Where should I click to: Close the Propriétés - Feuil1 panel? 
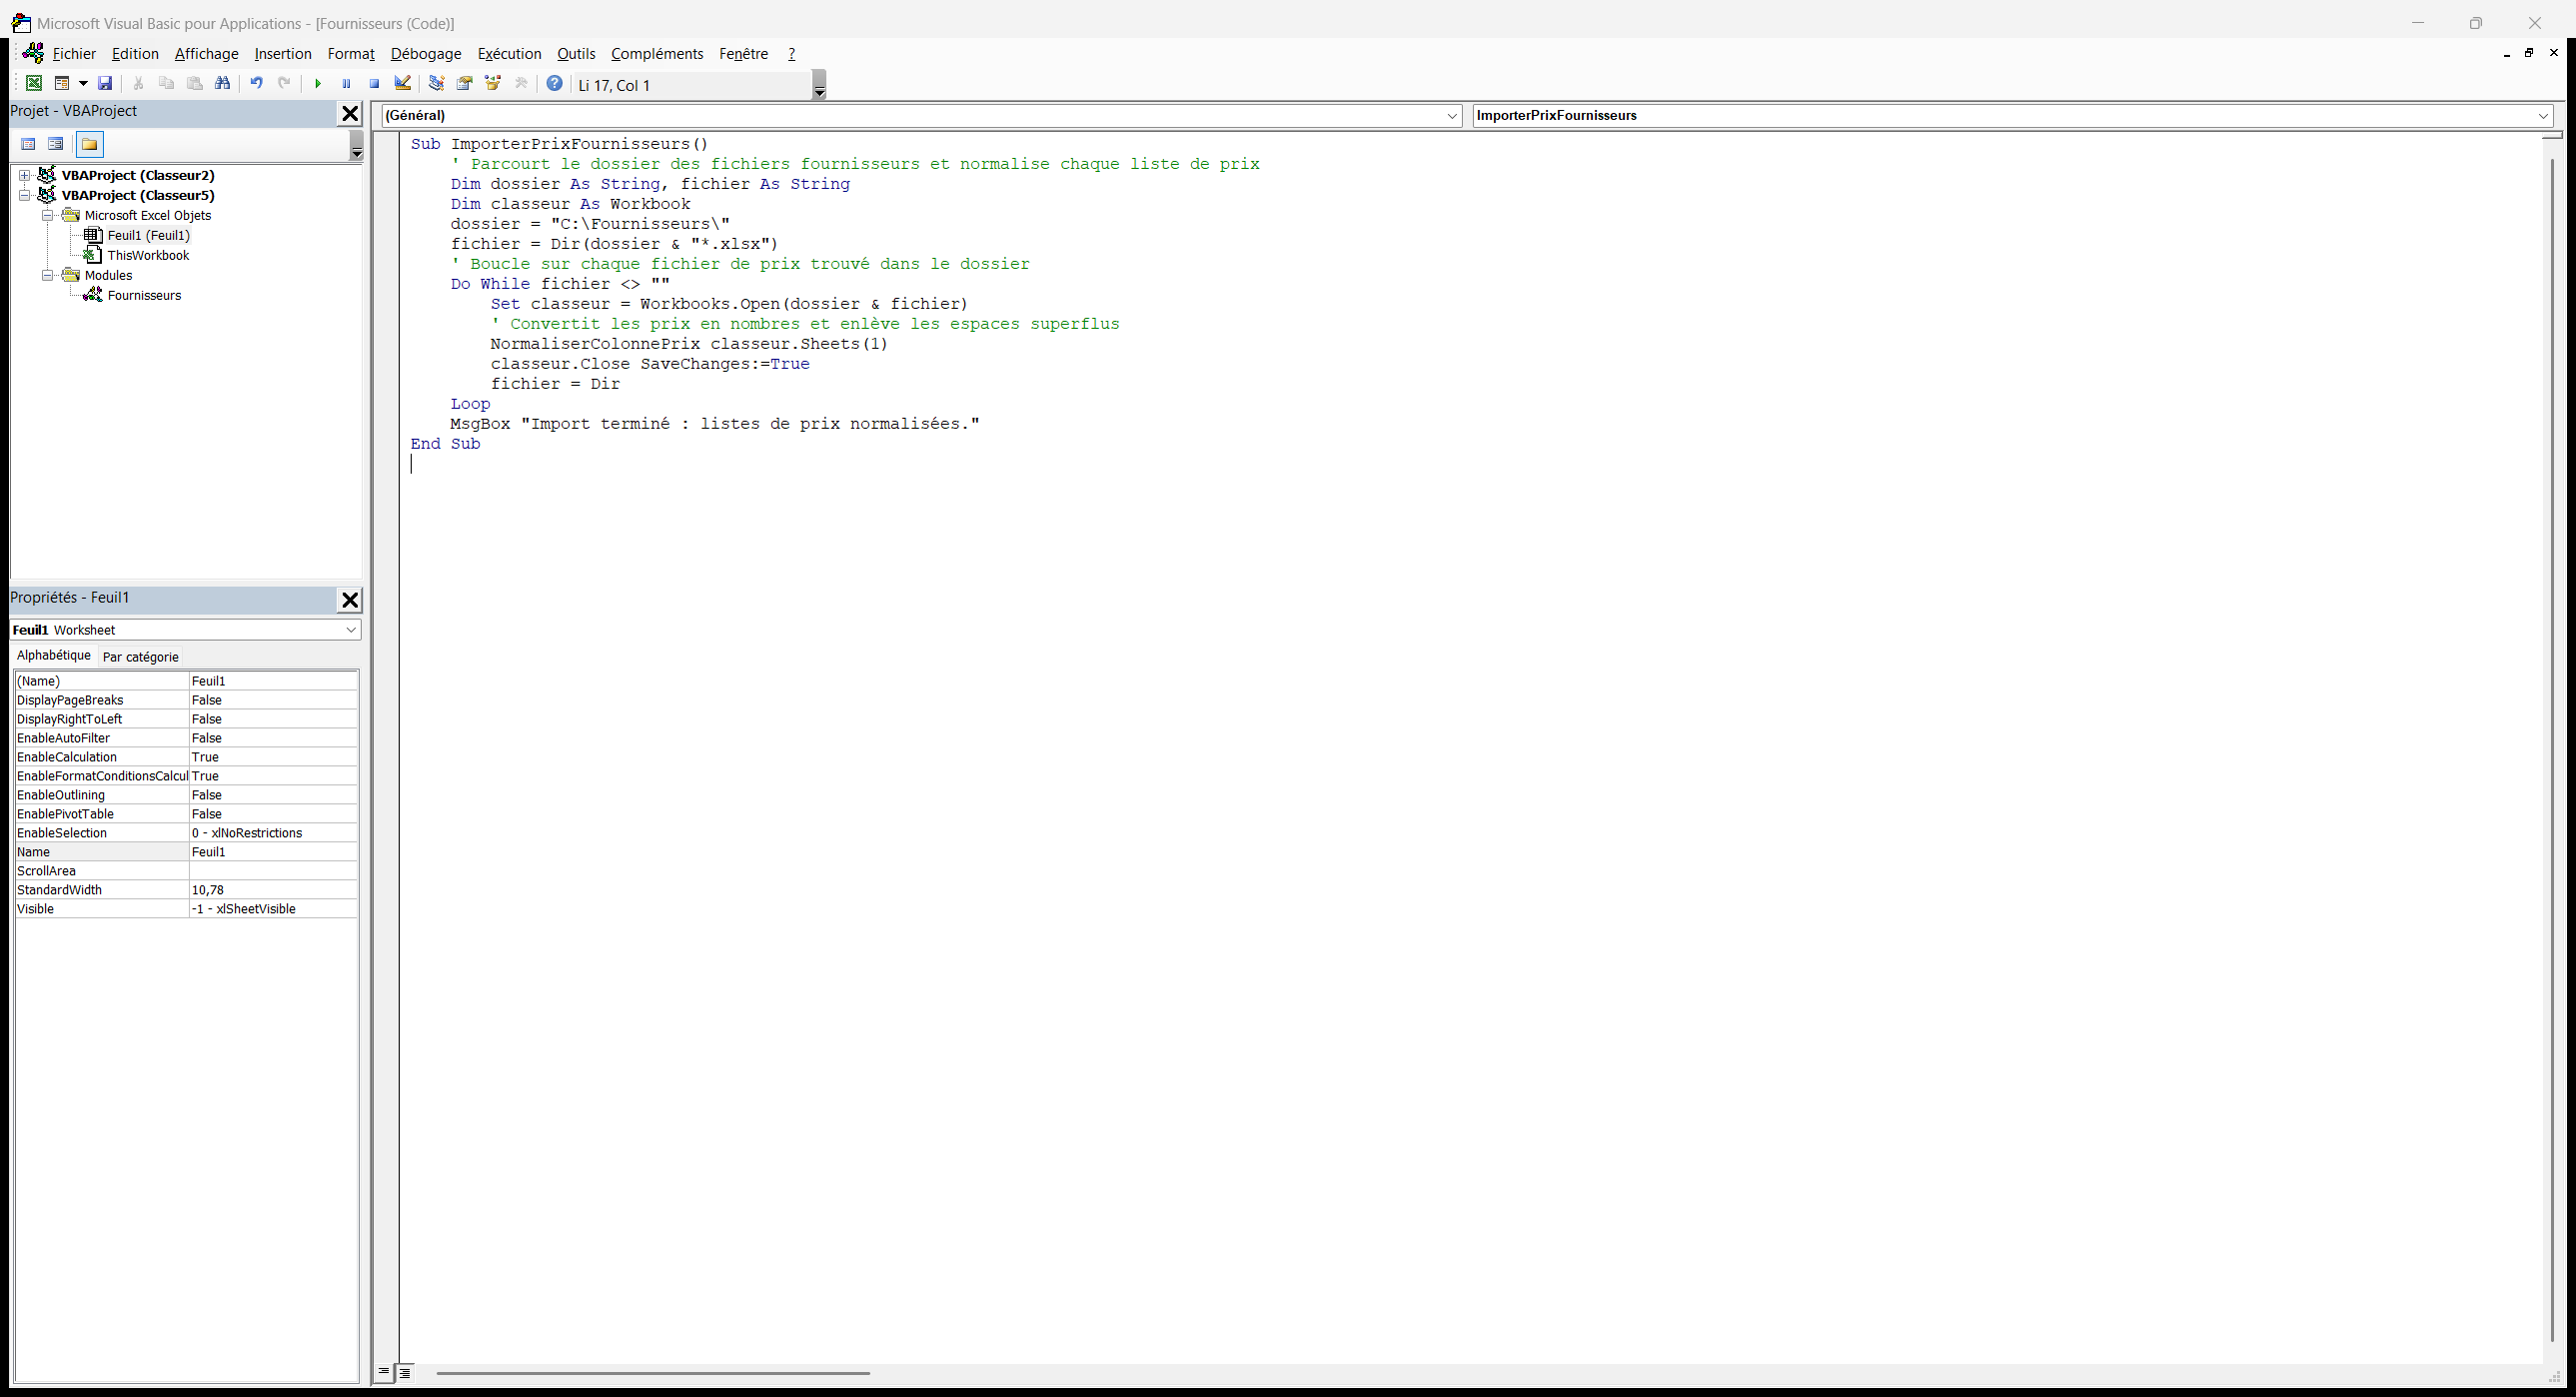350,600
